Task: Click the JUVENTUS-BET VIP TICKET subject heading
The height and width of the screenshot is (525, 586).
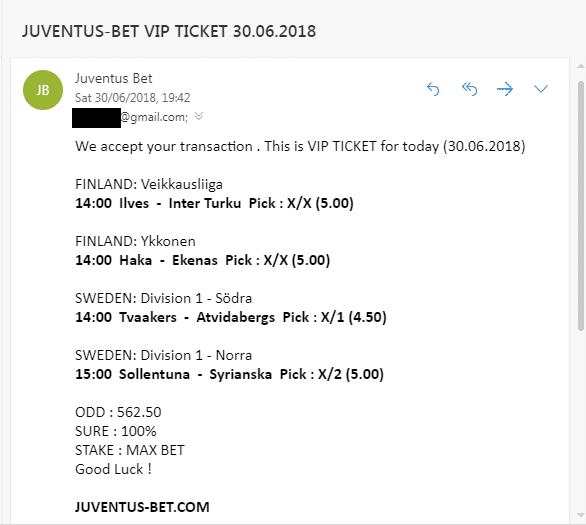Action: (x=169, y=31)
